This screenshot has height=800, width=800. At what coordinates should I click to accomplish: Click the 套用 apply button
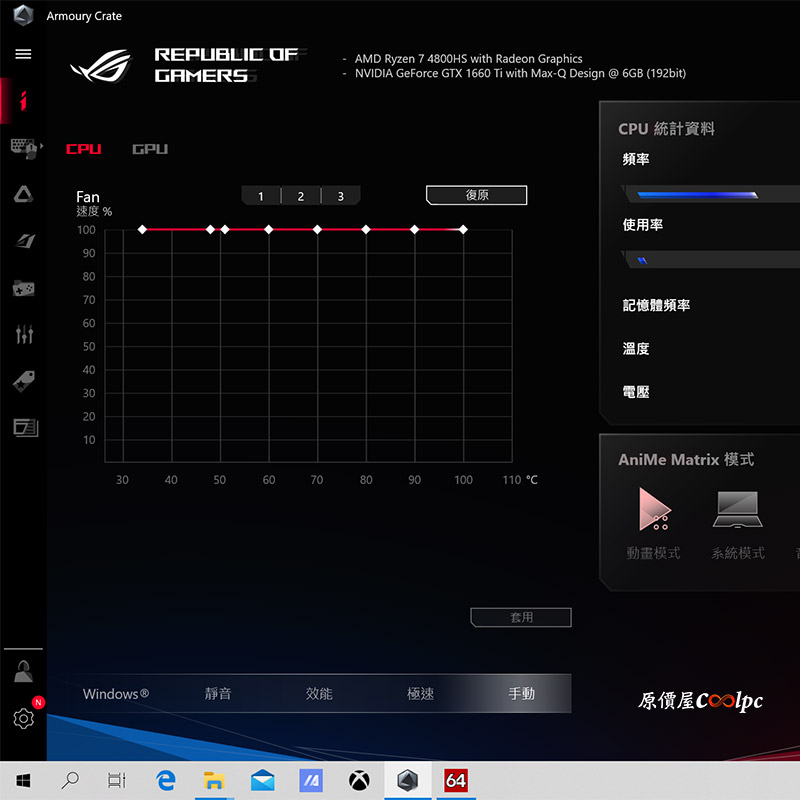pos(521,617)
